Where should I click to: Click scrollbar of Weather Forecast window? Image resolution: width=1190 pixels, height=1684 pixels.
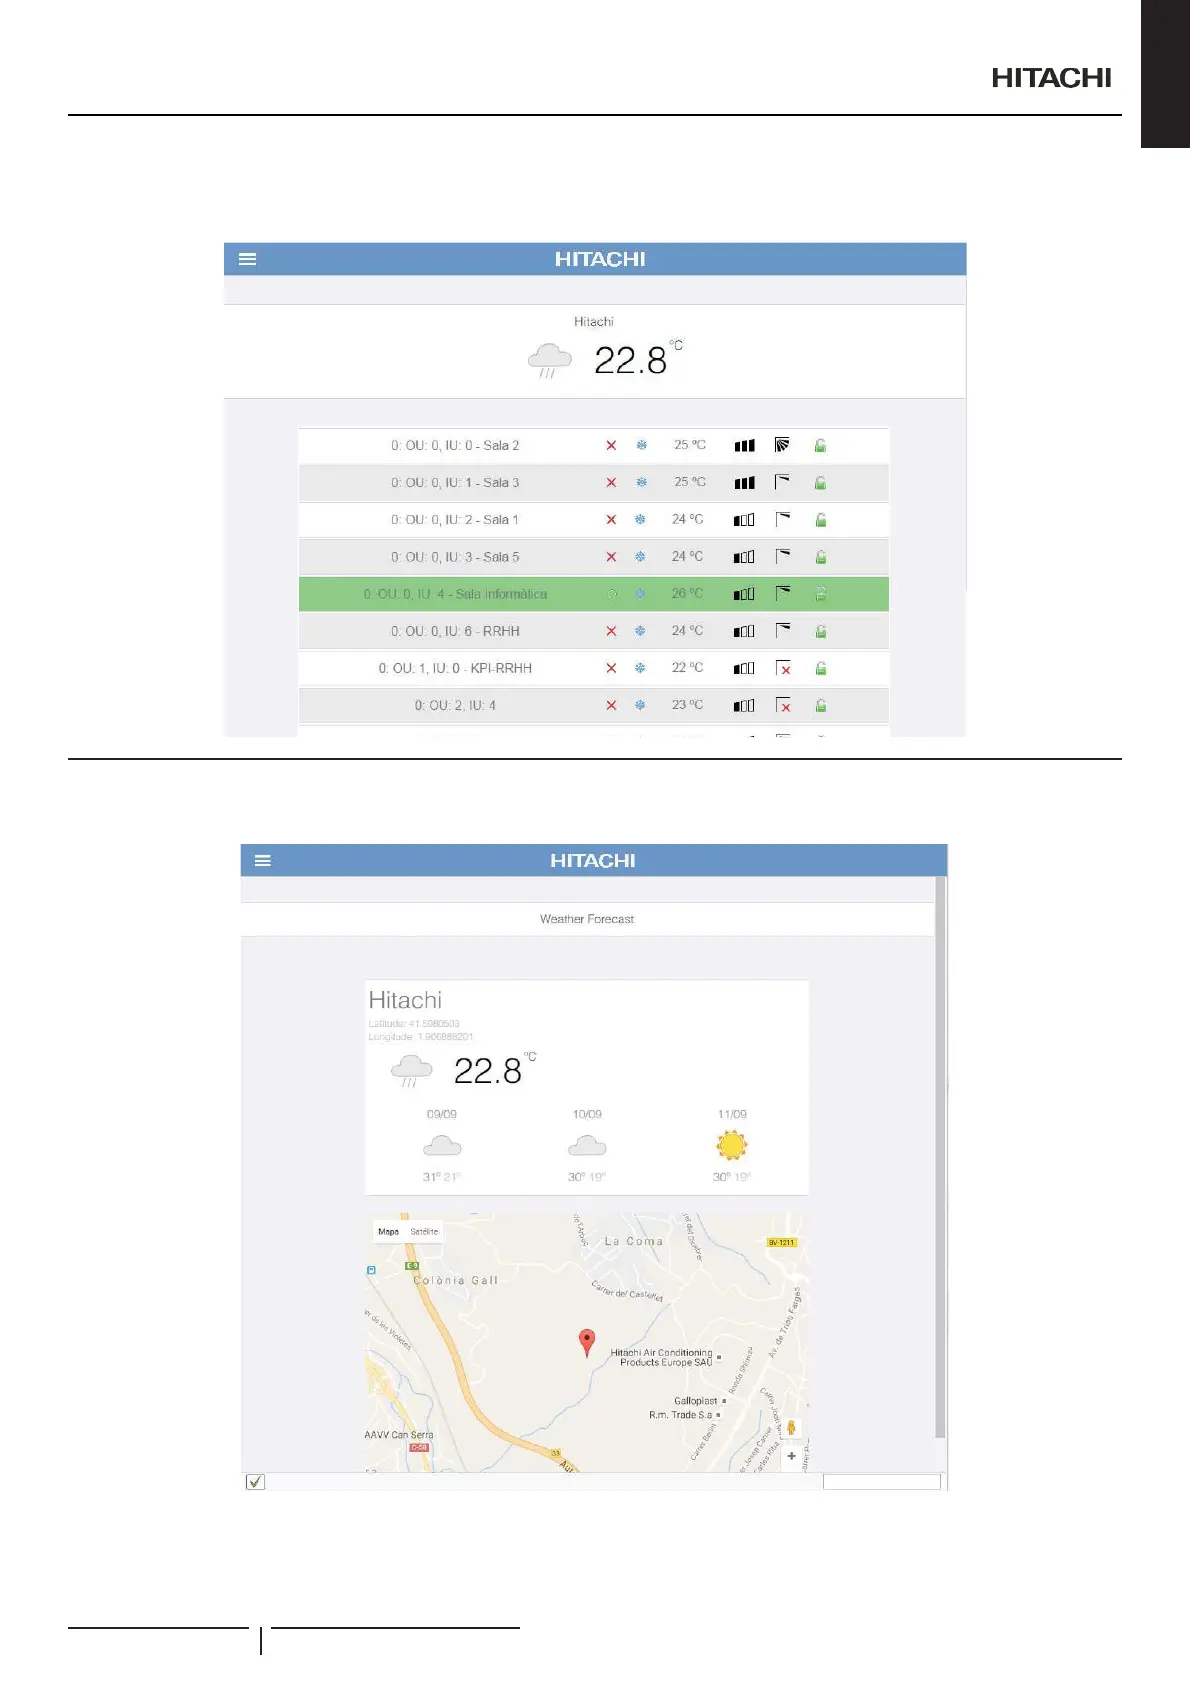click(x=940, y=1158)
